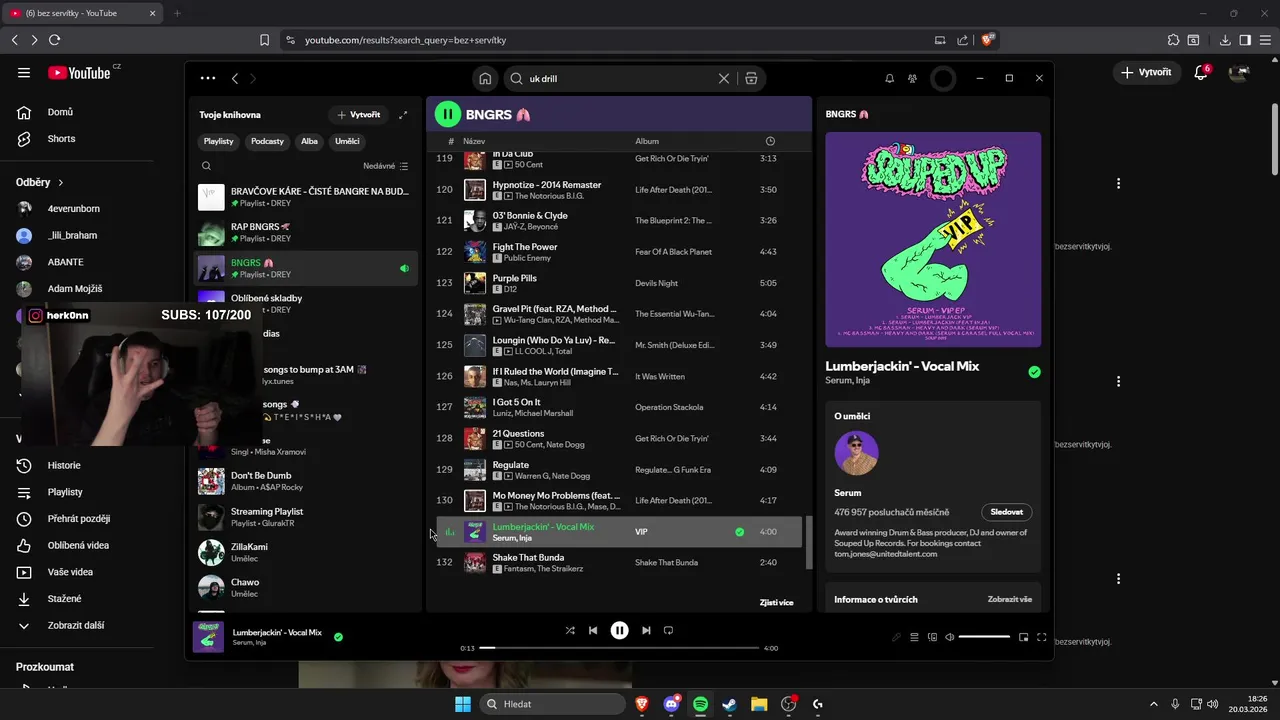This screenshot has height=720, width=1280.
Task: Expand the library panel to full width
Action: click(403, 115)
